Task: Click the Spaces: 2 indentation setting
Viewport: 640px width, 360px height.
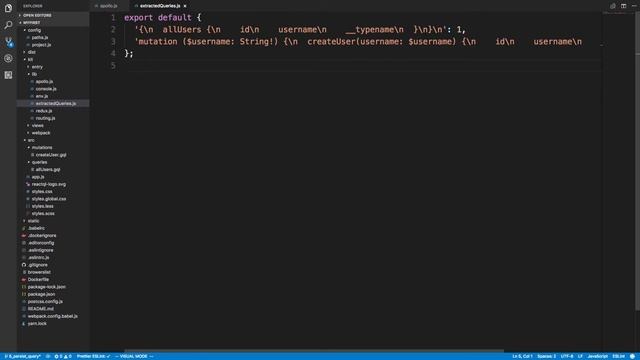Action: pyautogui.click(x=547, y=356)
